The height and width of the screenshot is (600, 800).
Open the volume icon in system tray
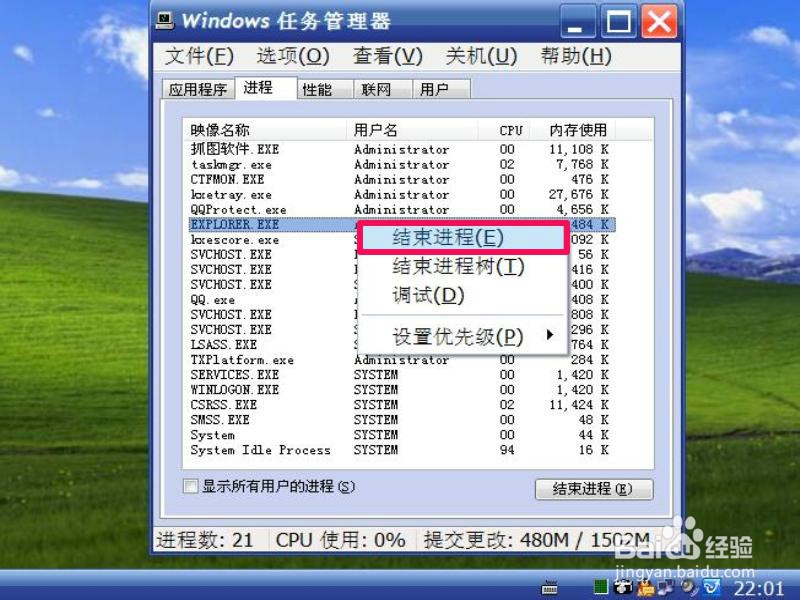(685, 589)
